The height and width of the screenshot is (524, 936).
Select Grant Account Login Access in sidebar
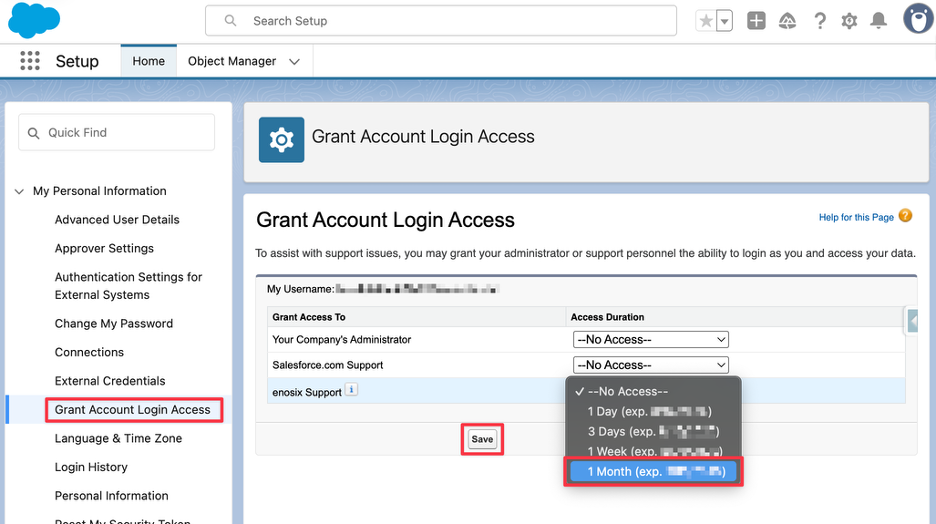[133, 409]
